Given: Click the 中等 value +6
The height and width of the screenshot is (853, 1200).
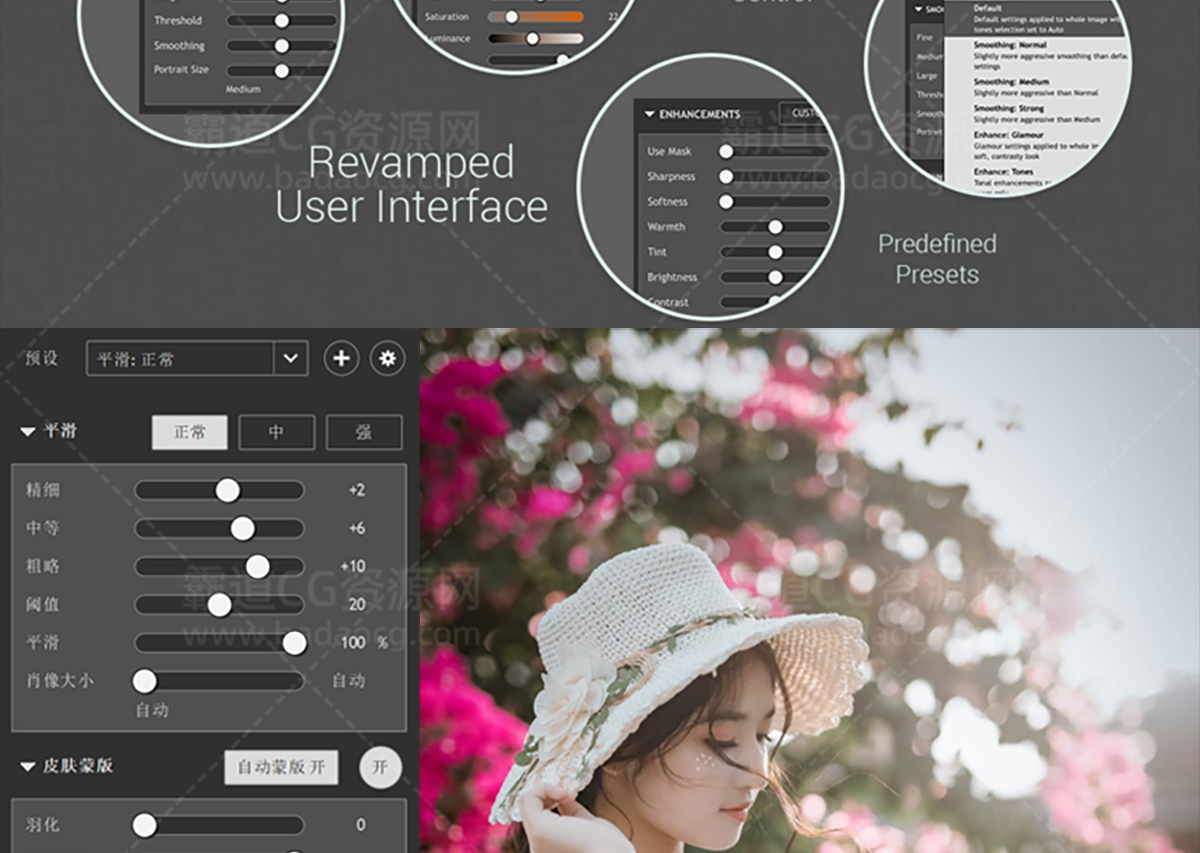Looking at the screenshot, I should pyautogui.click(x=357, y=528).
